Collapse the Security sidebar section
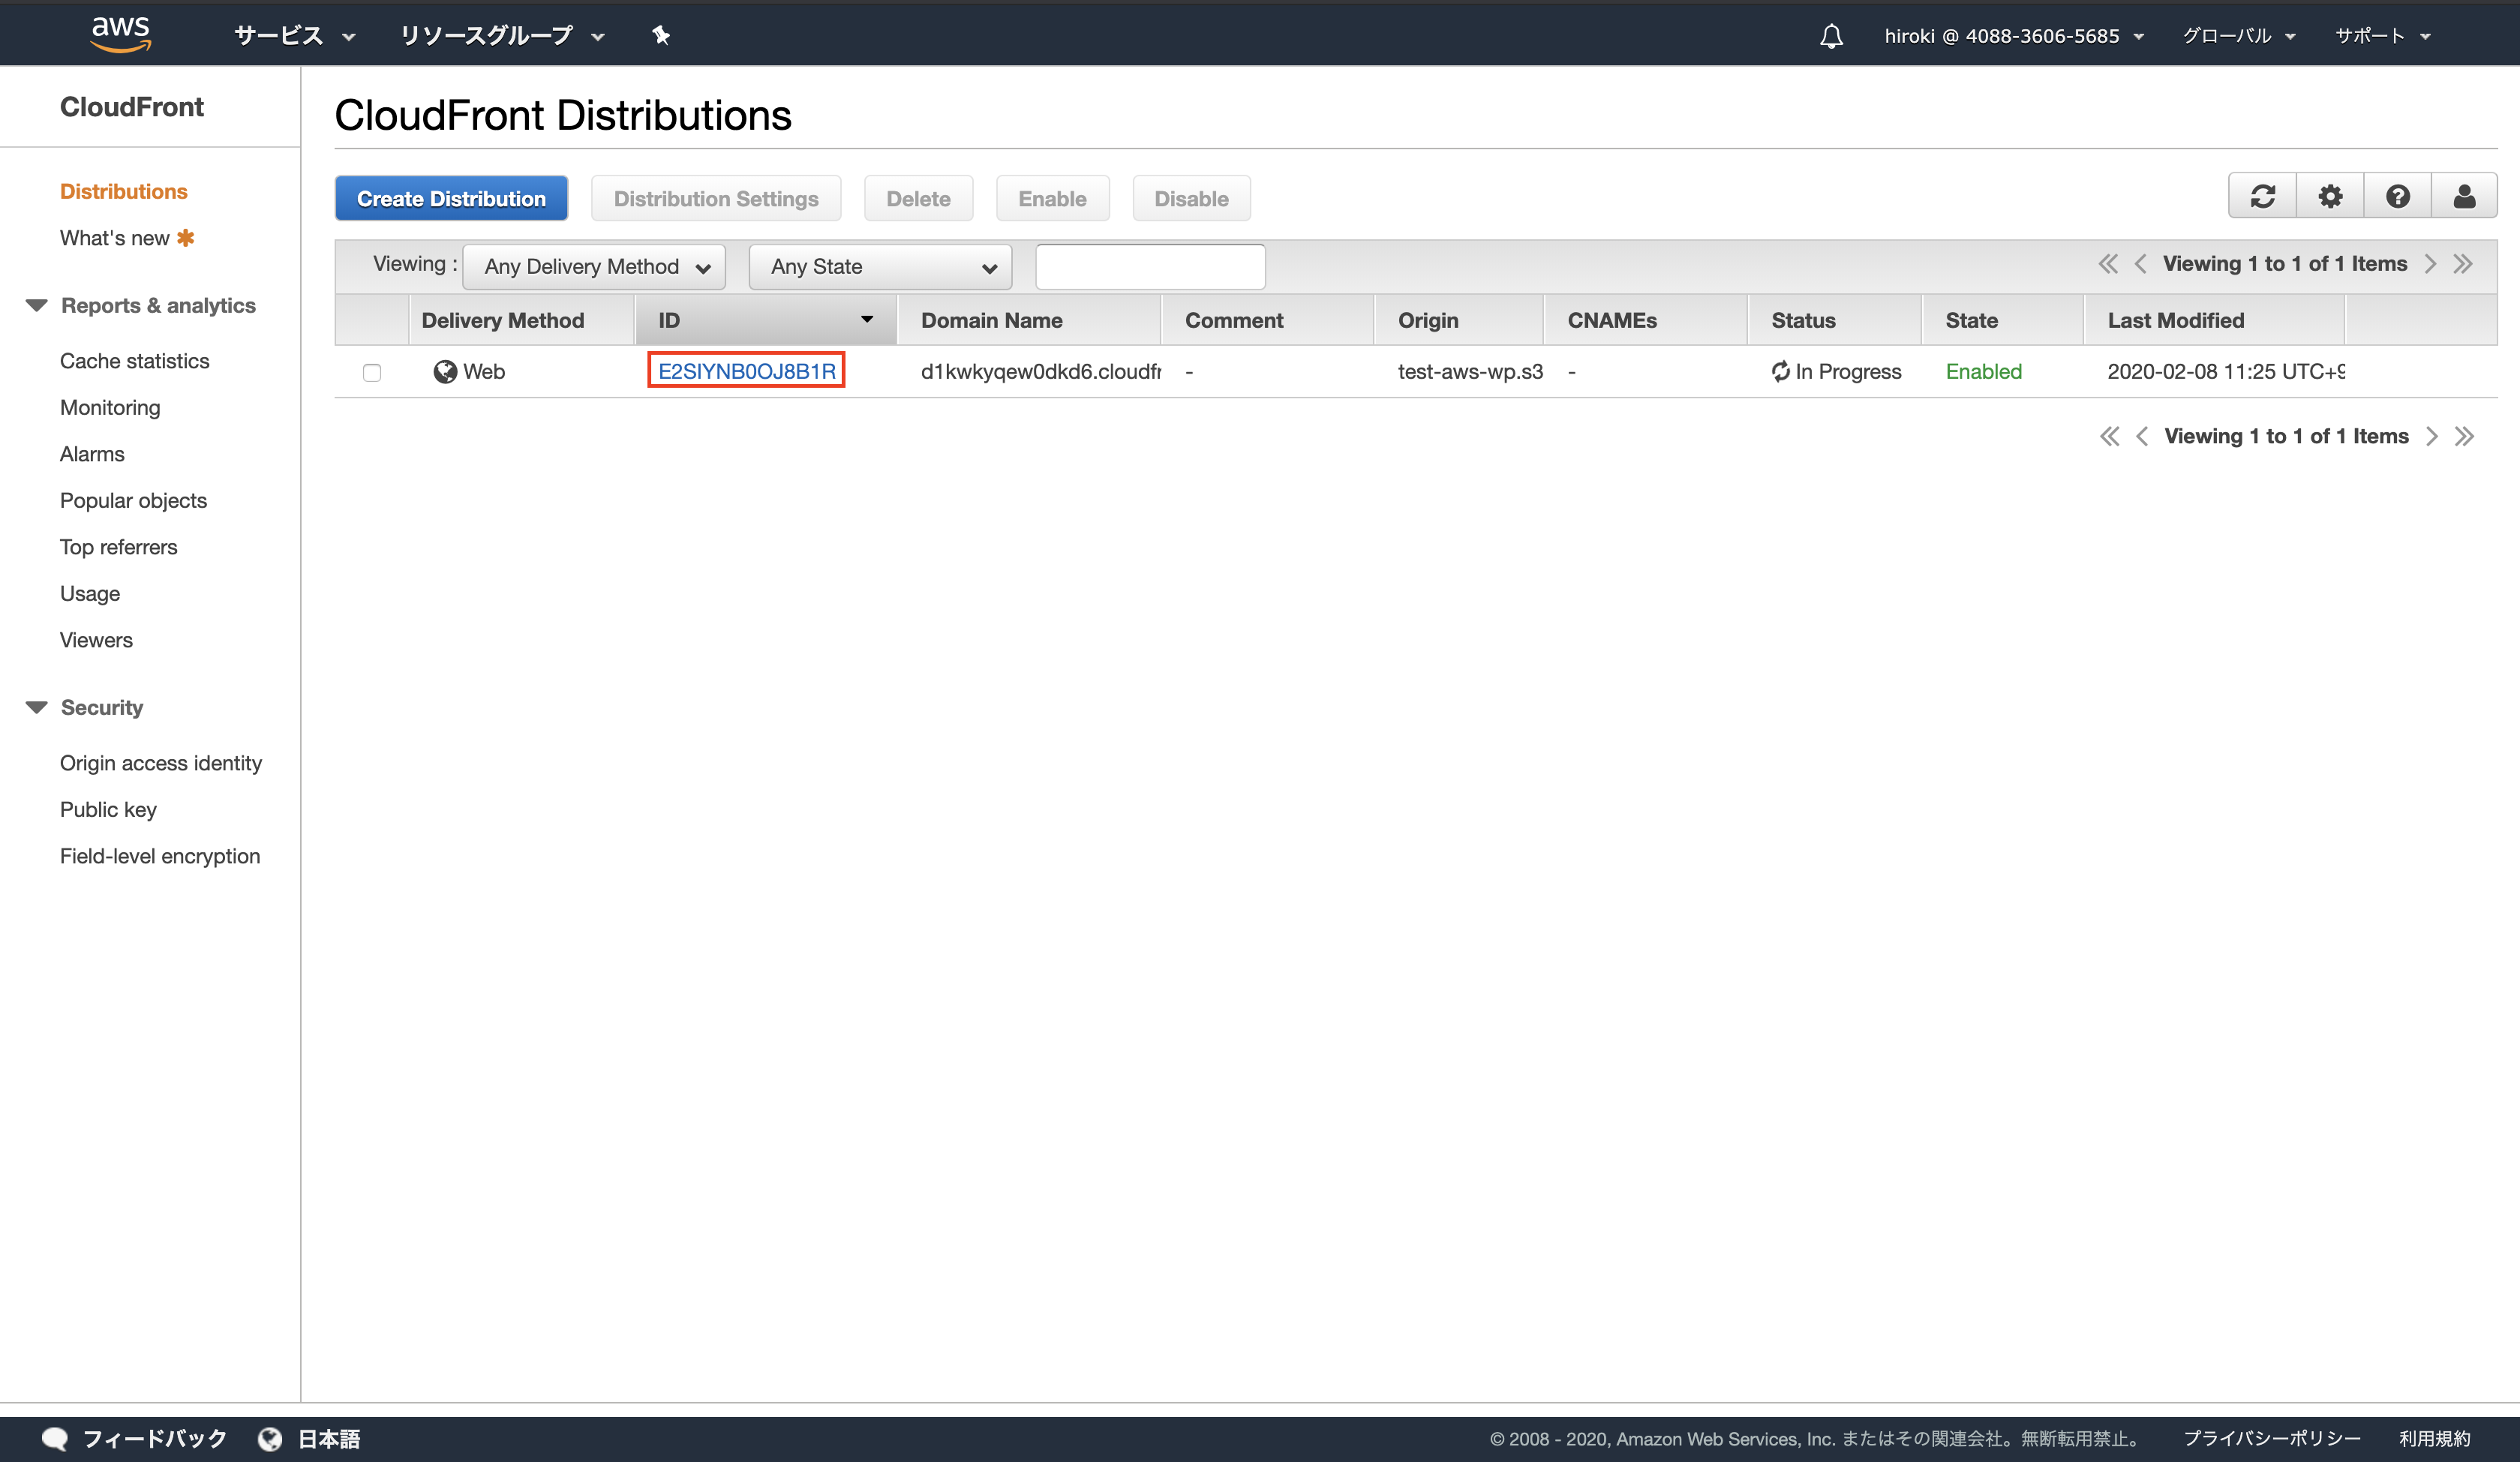2520x1462 pixels. tap(37, 708)
